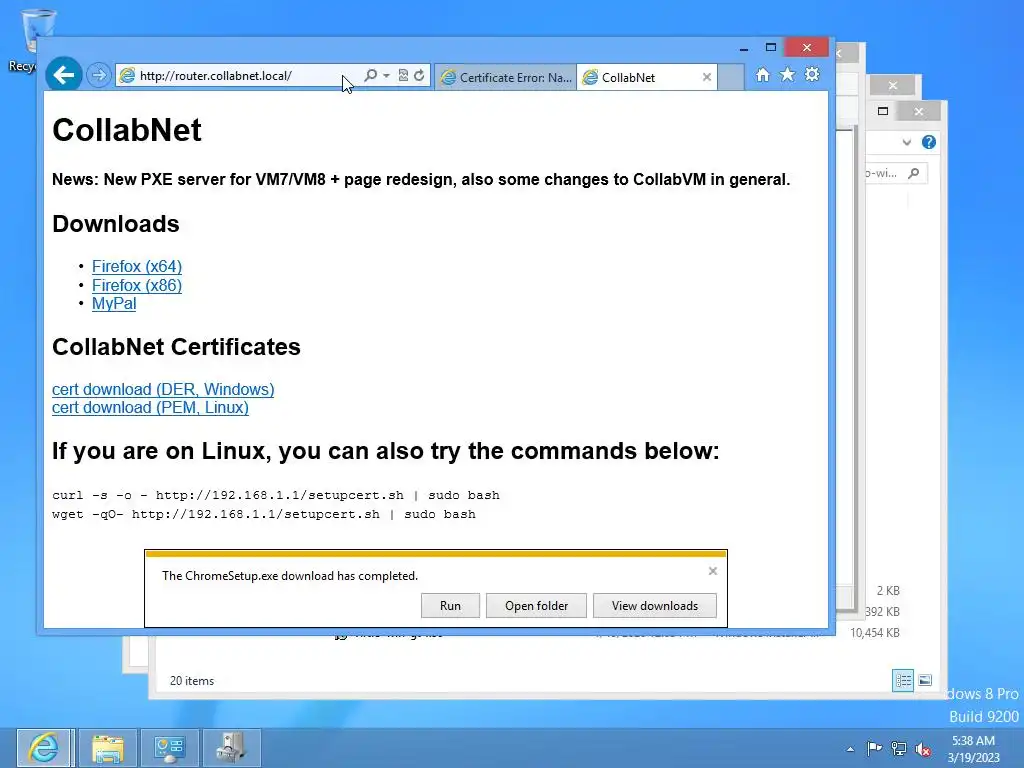
Task: Close the CollabNet tab
Action: click(x=707, y=77)
